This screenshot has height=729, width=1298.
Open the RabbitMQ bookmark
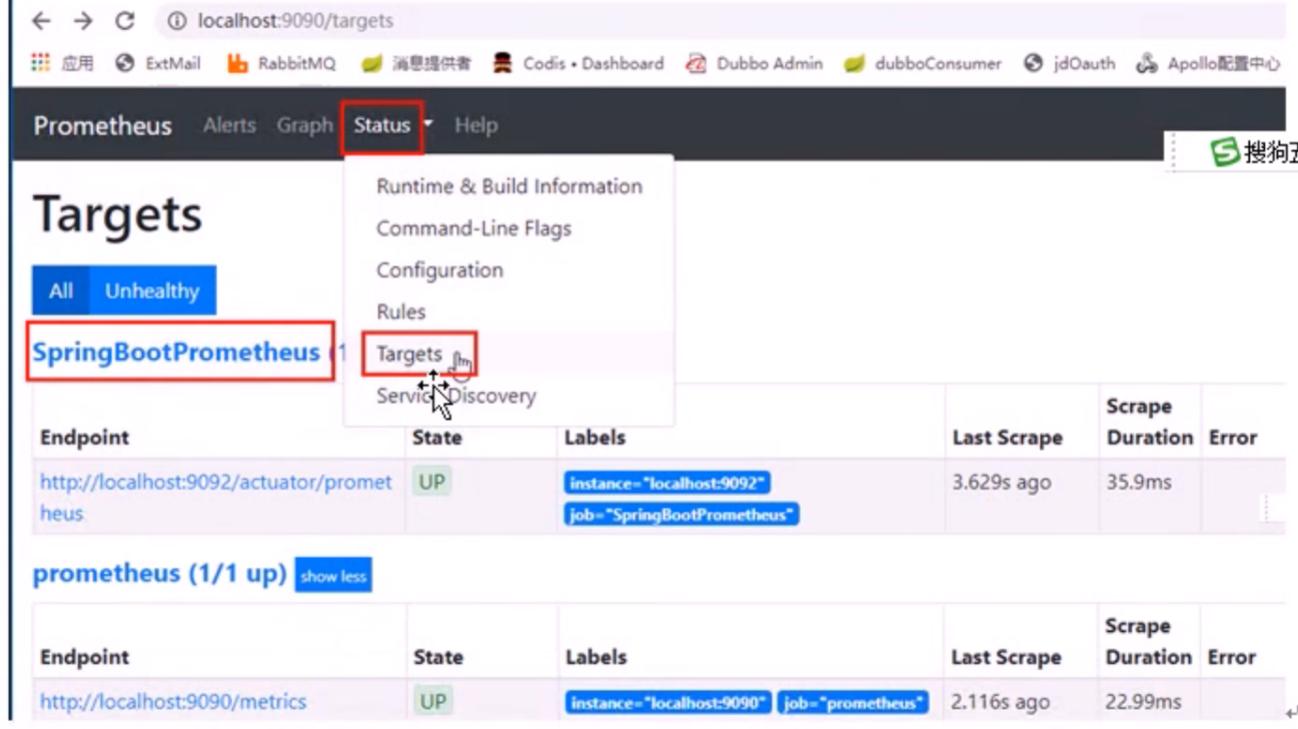[x=281, y=63]
